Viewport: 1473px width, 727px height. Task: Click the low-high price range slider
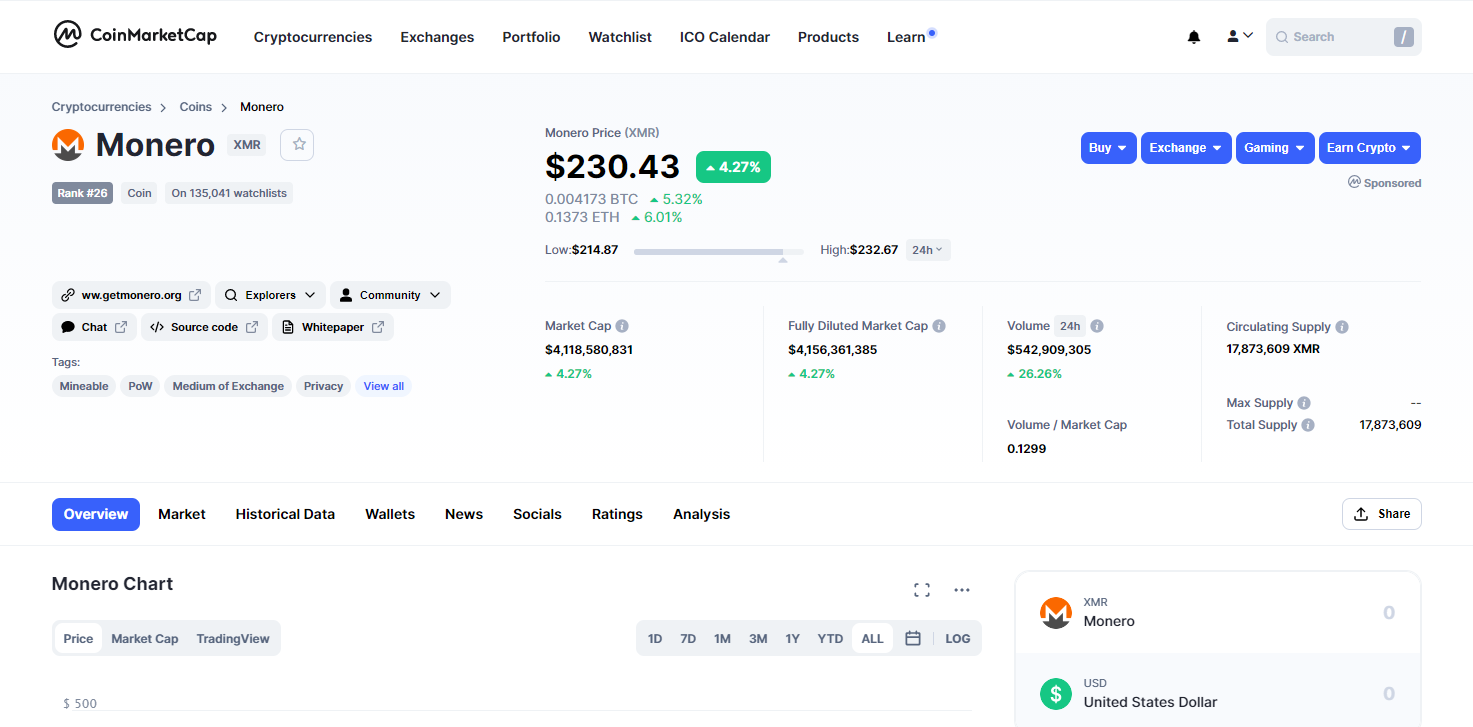(718, 252)
